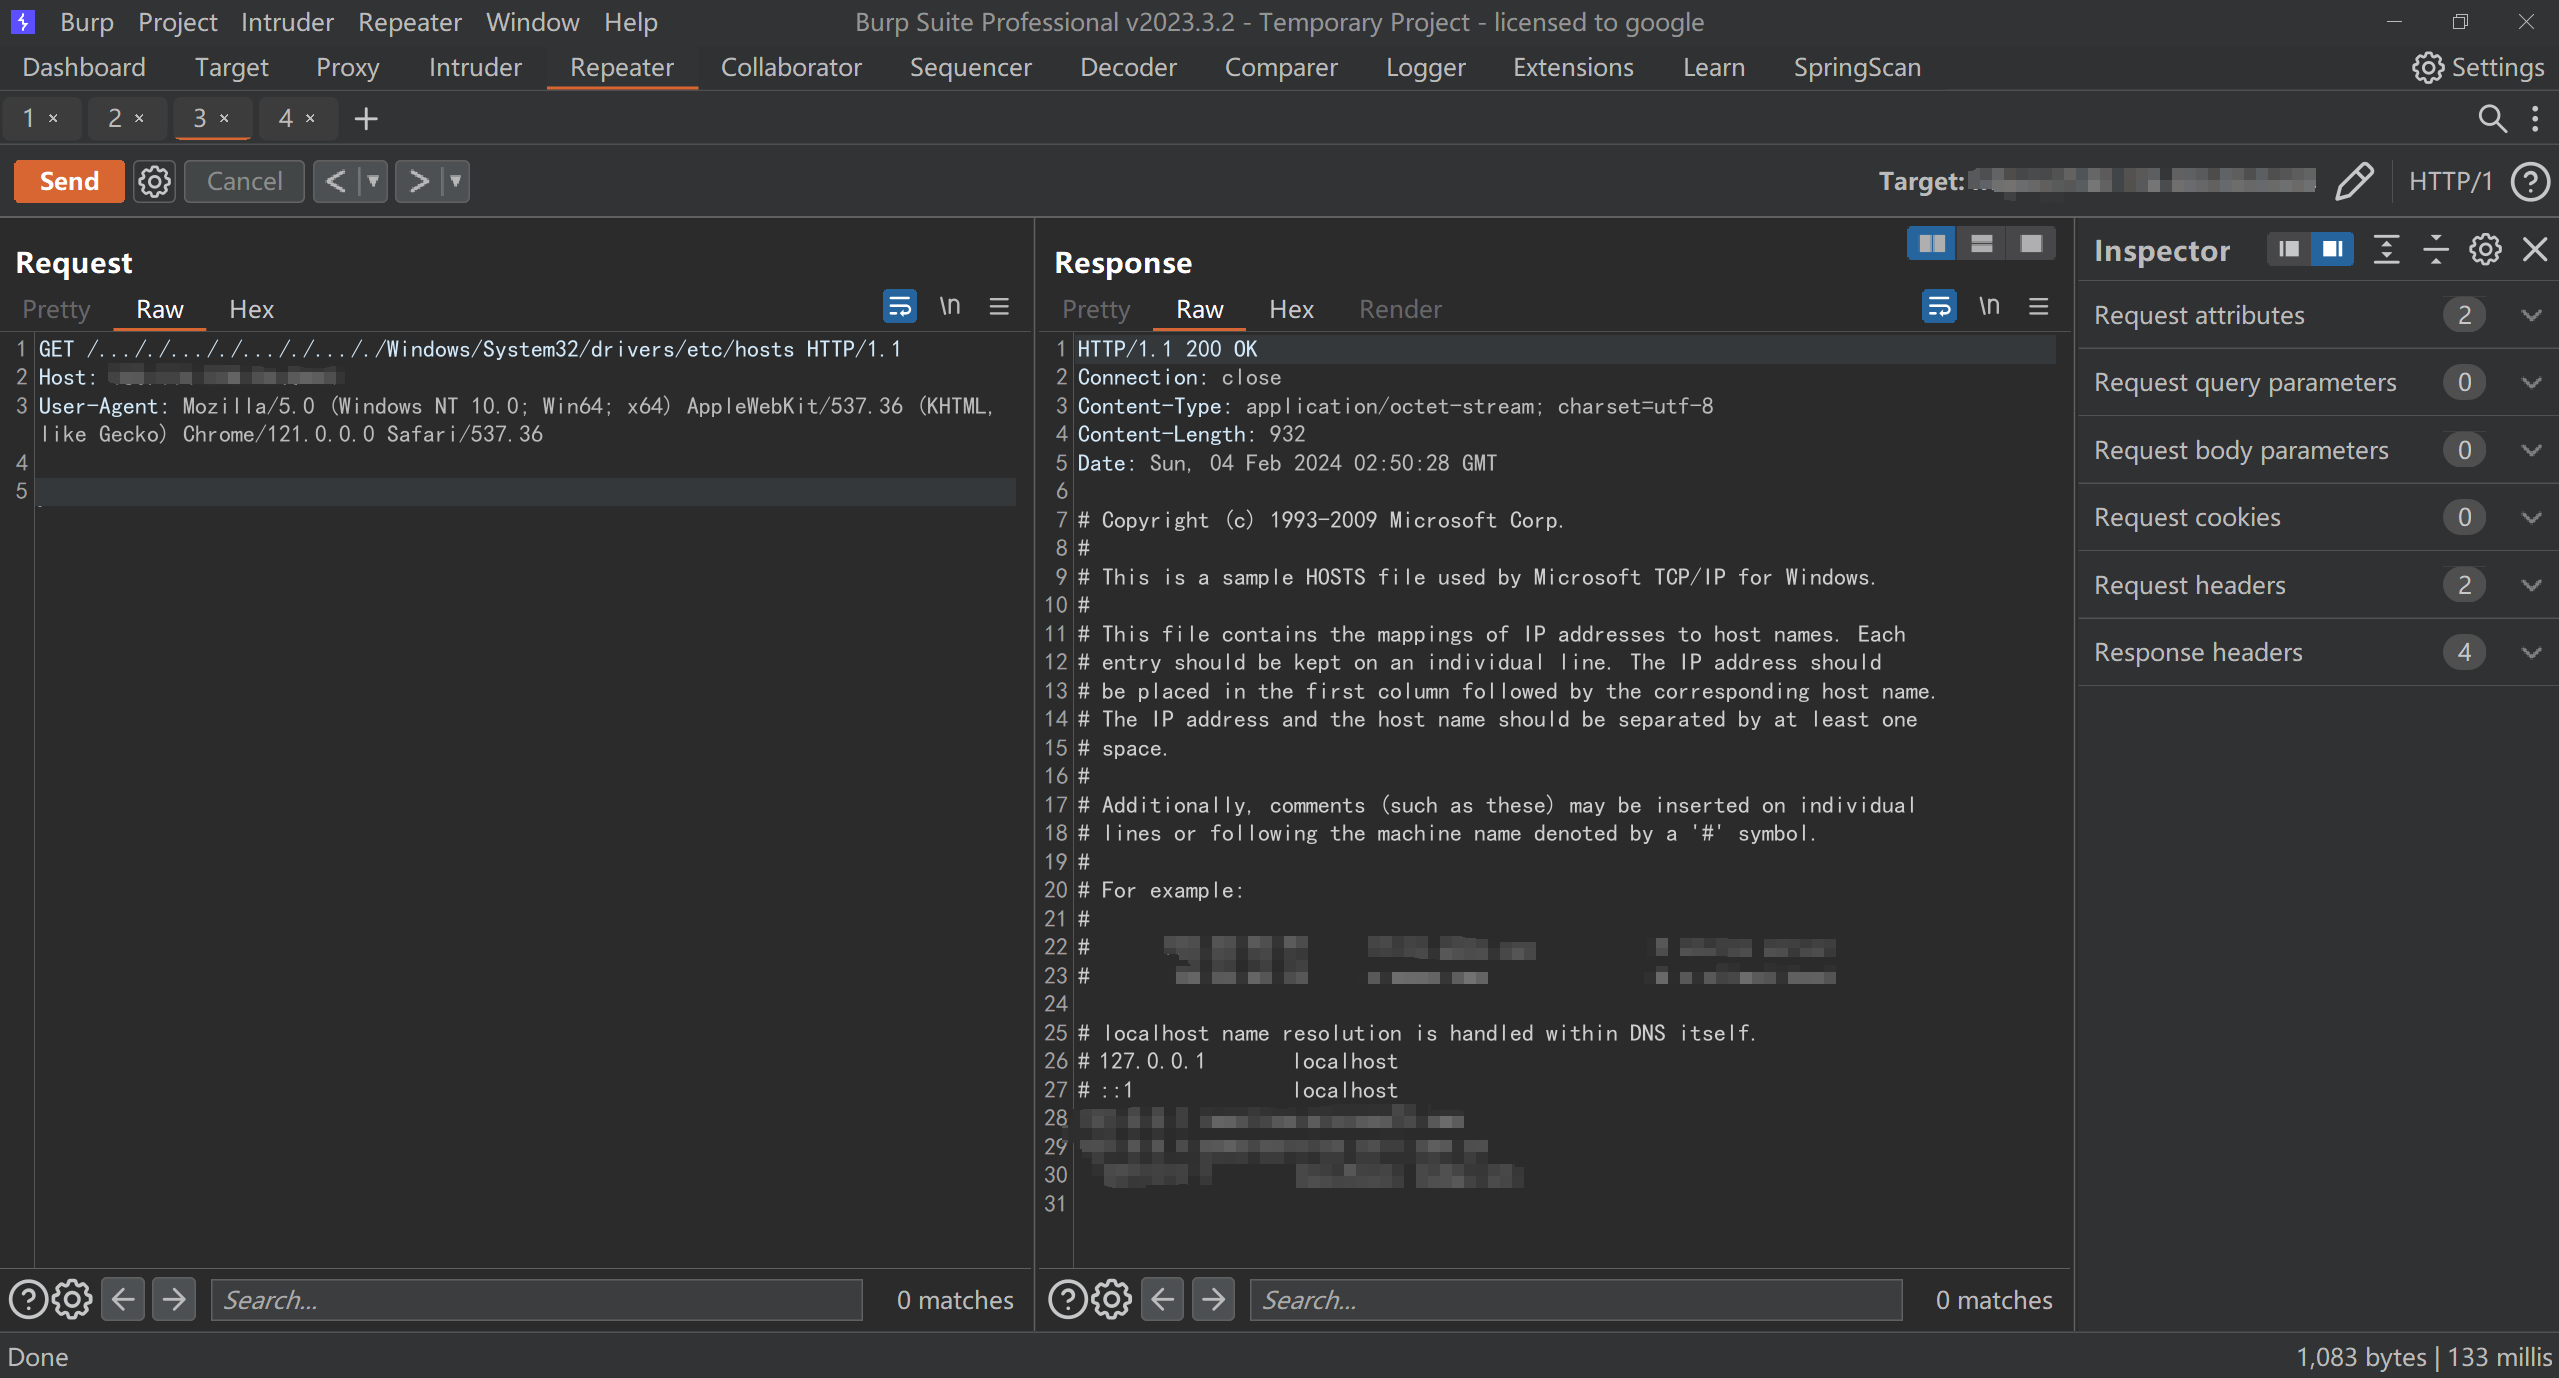Viewport: 2559px width, 1378px height.
Task: Open the Repeater search magnifier icon
Action: coord(2491,119)
